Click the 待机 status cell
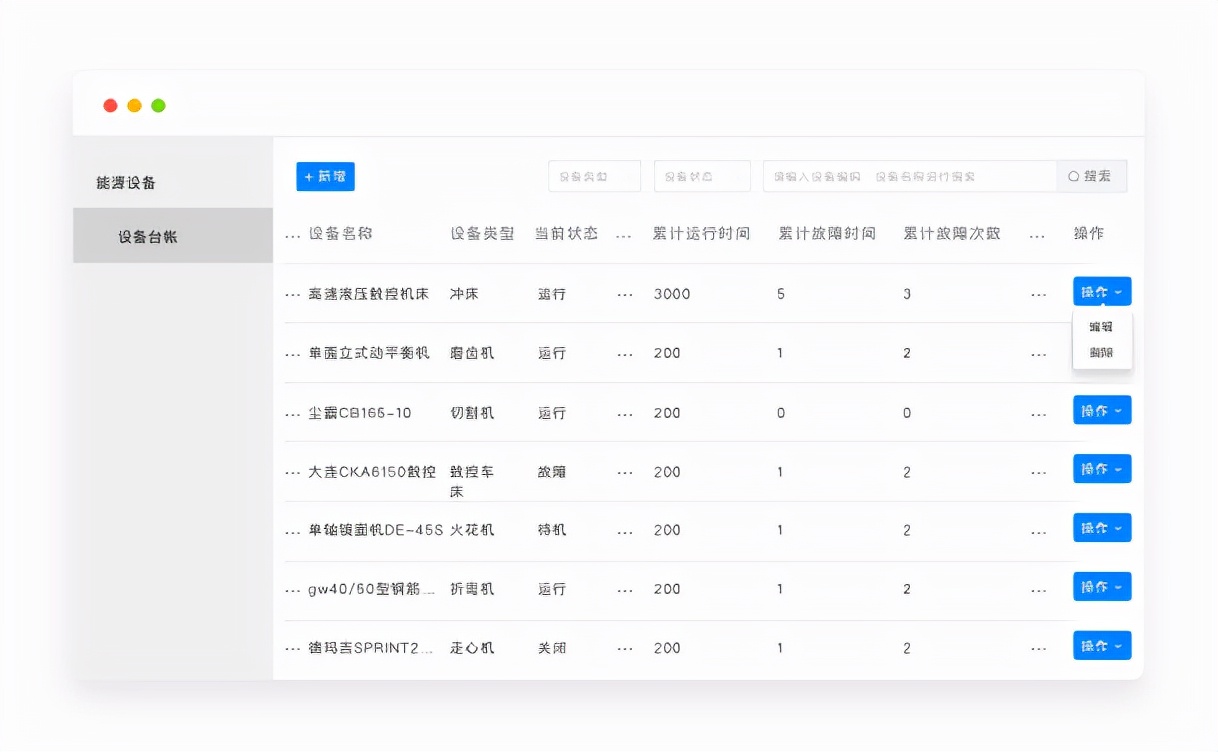 (552, 530)
